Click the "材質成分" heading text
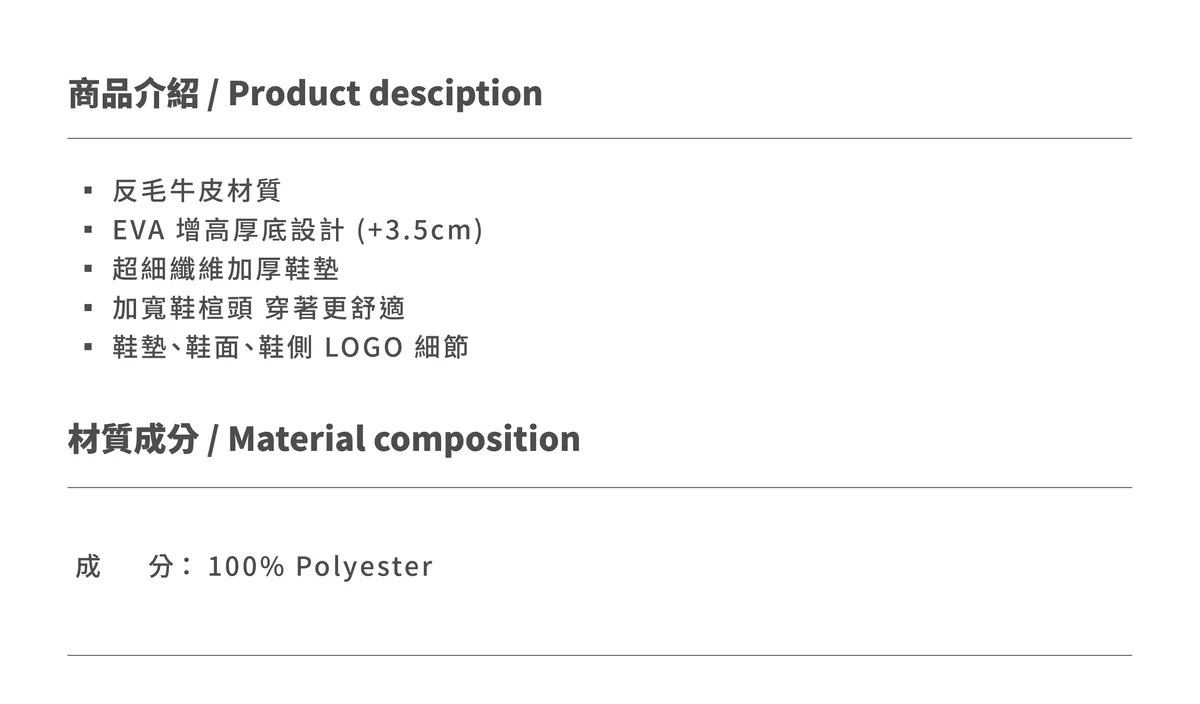1200x704 pixels. (133, 439)
